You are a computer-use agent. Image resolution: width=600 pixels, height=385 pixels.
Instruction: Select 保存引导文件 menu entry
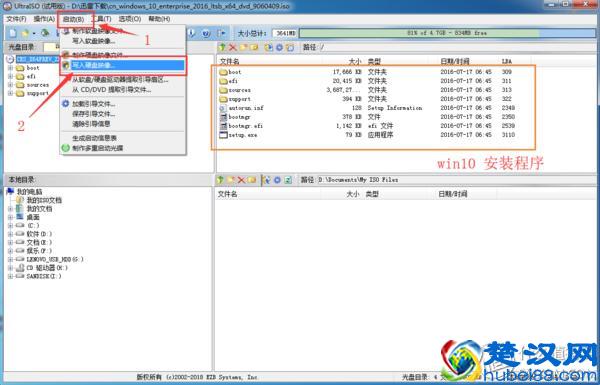[x=123, y=114]
